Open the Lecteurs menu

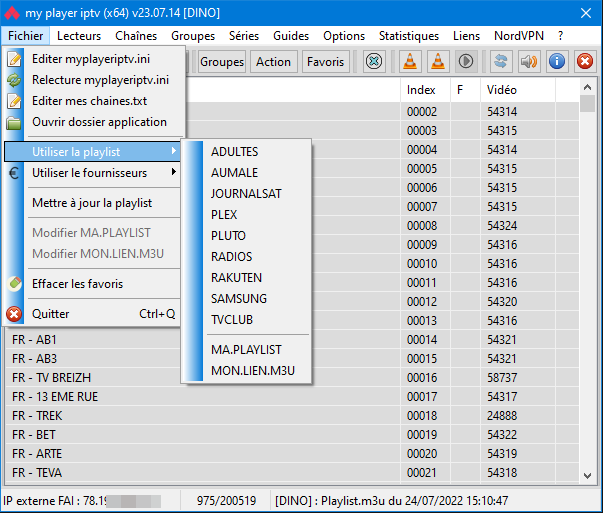click(79, 36)
